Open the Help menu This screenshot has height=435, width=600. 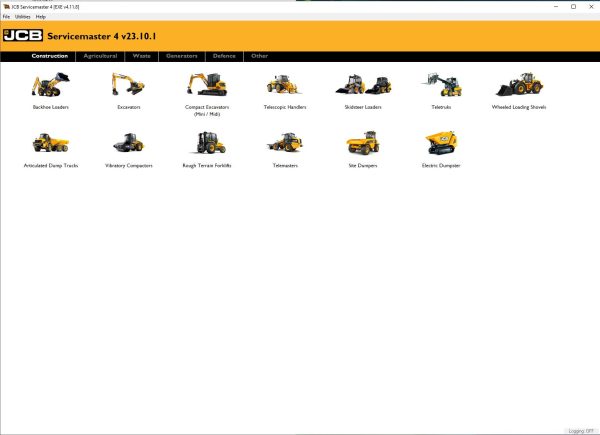[41, 17]
